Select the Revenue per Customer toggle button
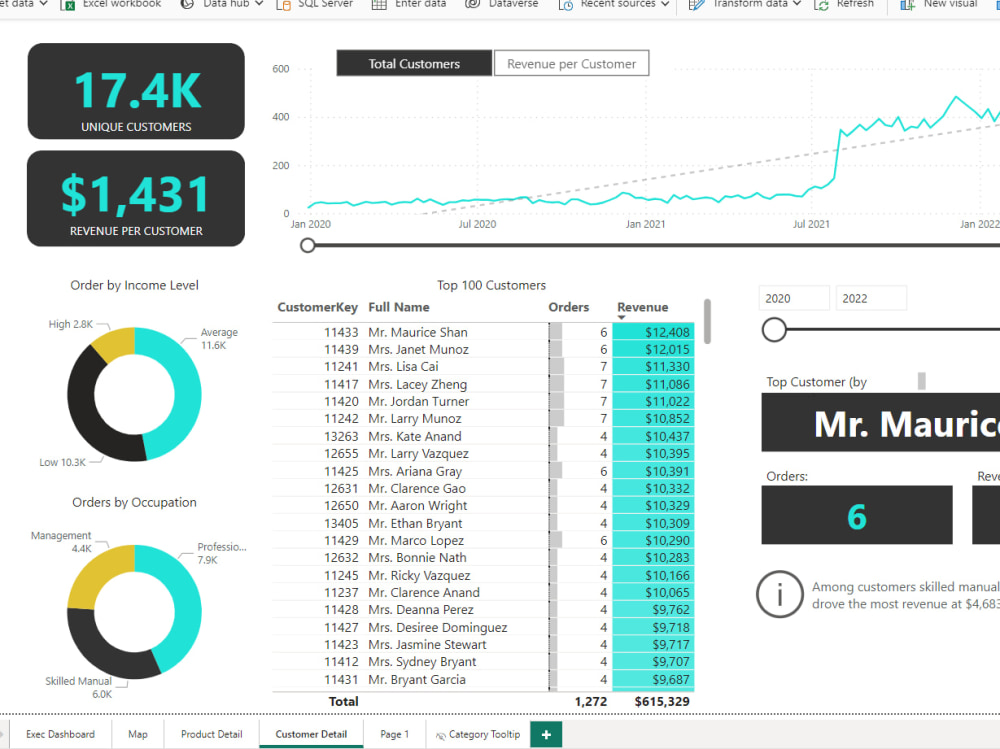This screenshot has height=749, width=1000. [x=571, y=64]
